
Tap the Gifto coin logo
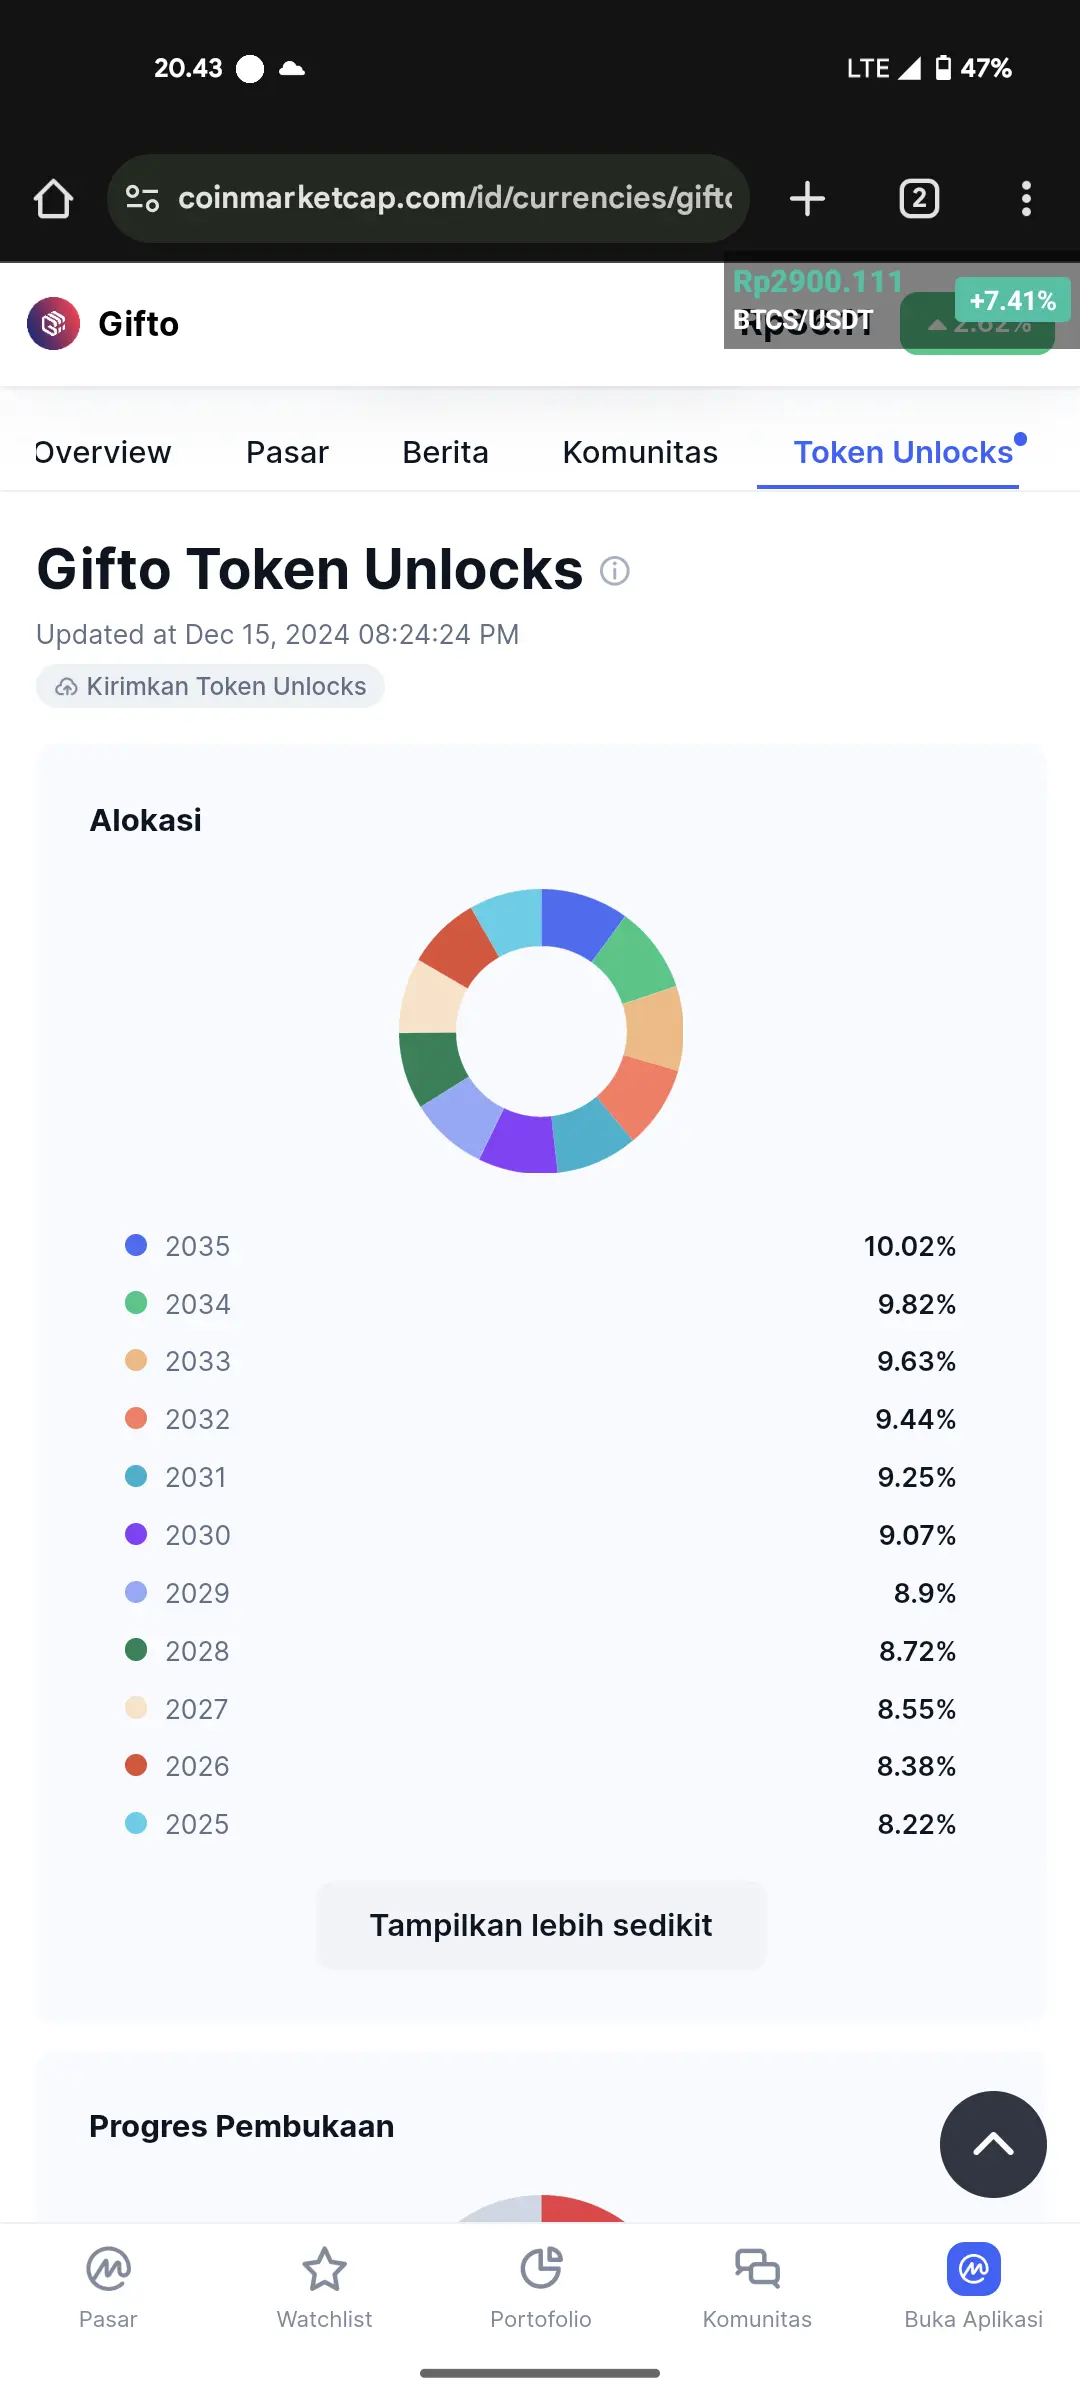[54, 324]
